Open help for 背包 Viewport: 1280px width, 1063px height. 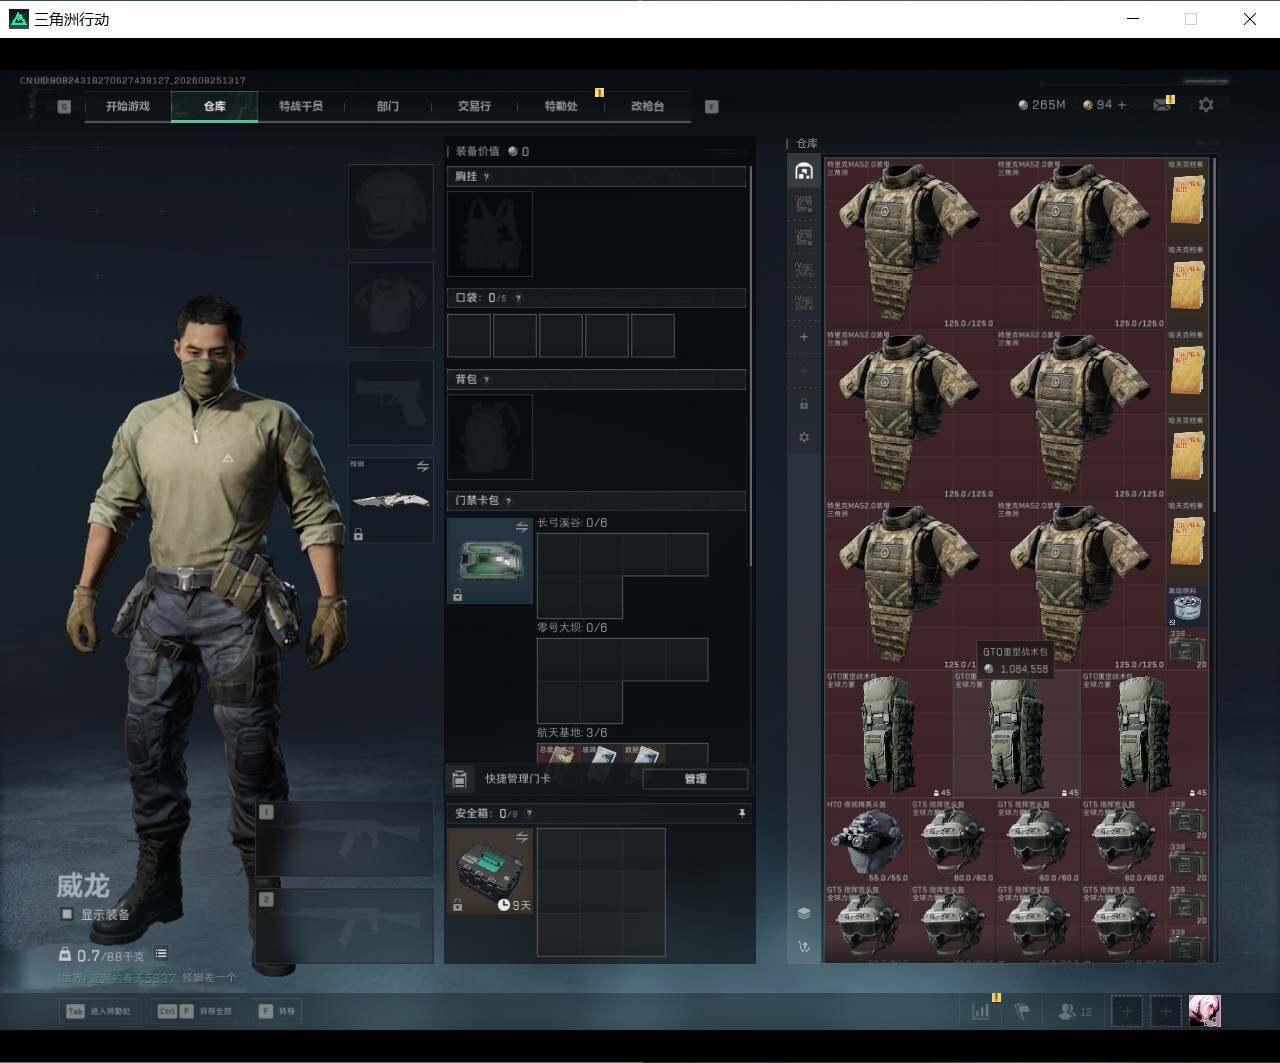pyautogui.click(x=487, y=379)
